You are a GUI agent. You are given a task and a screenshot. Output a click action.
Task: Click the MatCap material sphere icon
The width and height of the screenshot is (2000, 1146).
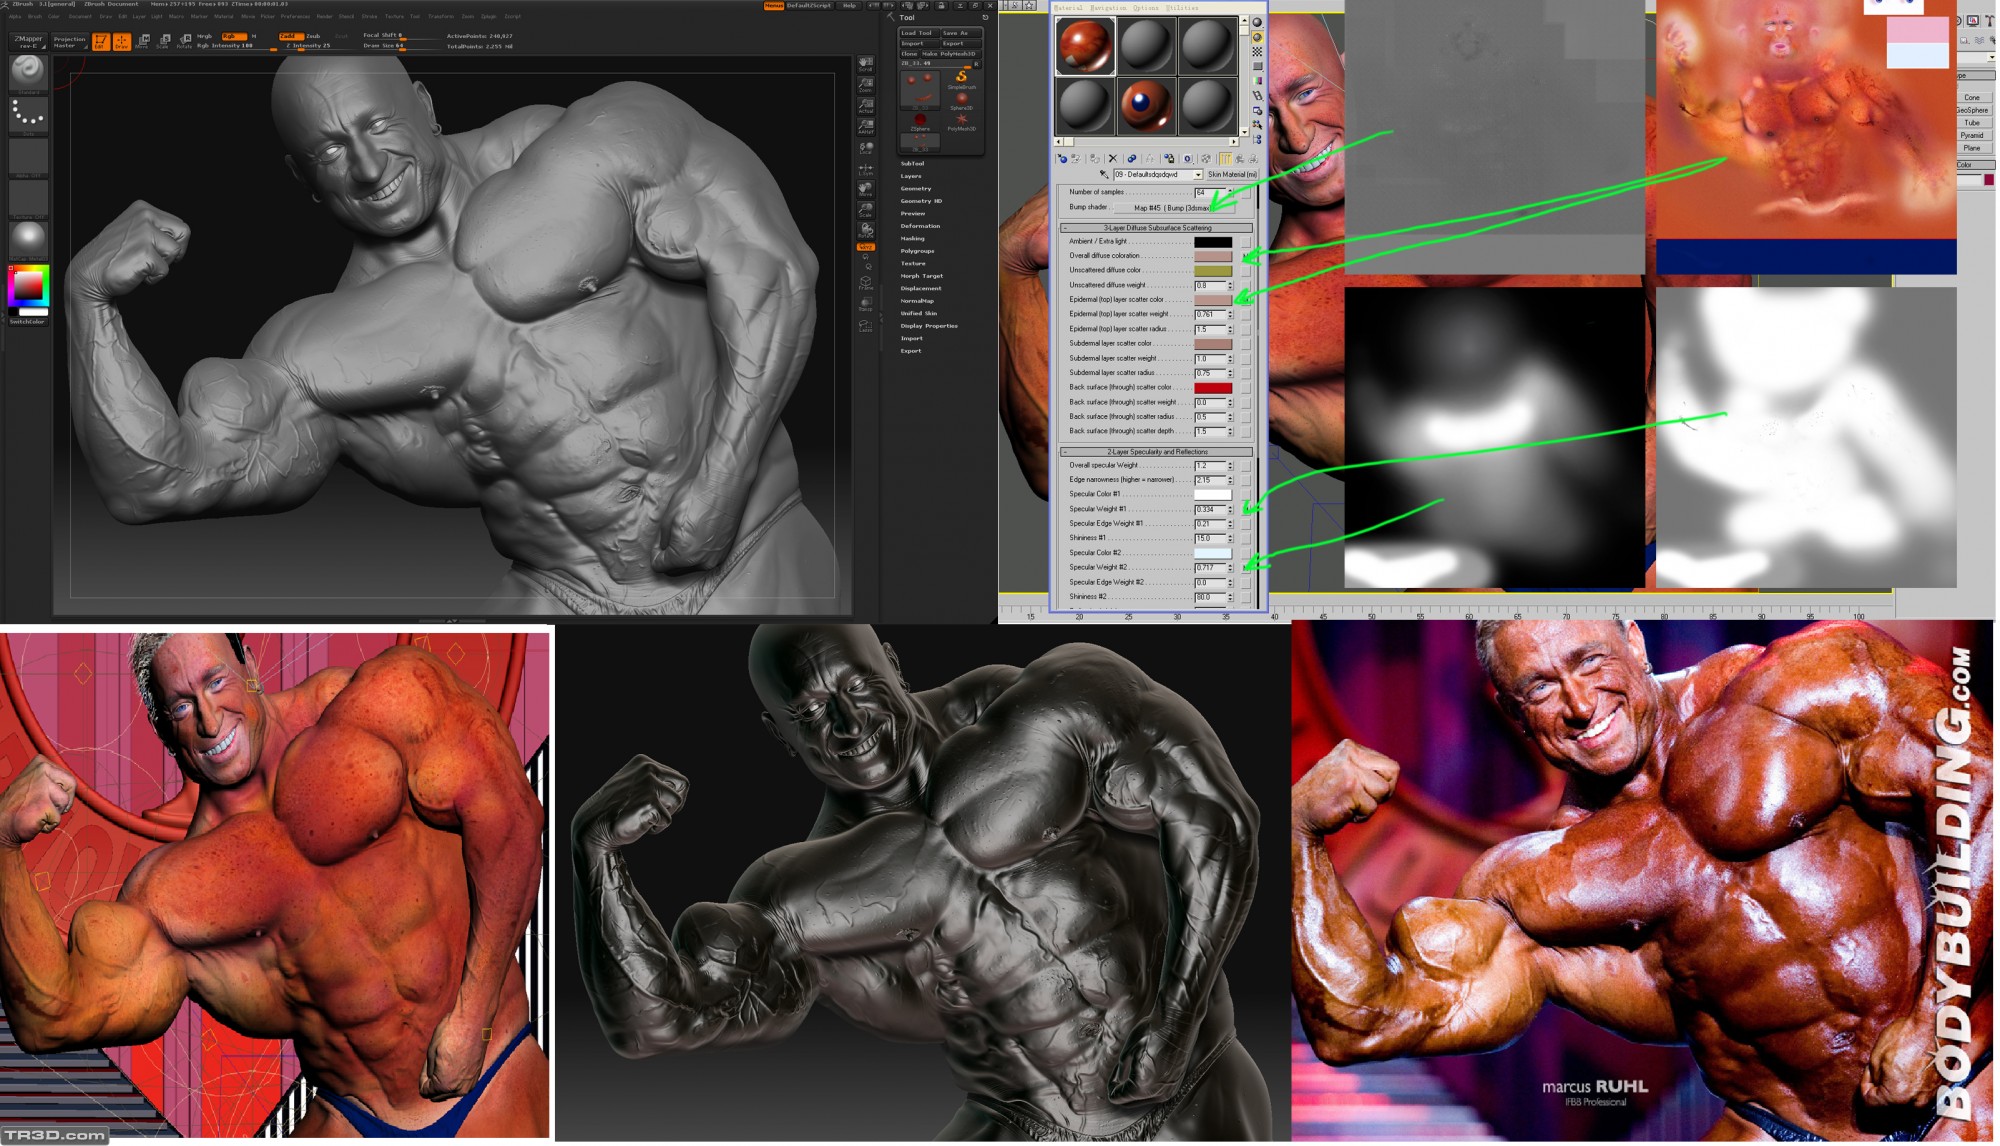(x=28, y=239)
